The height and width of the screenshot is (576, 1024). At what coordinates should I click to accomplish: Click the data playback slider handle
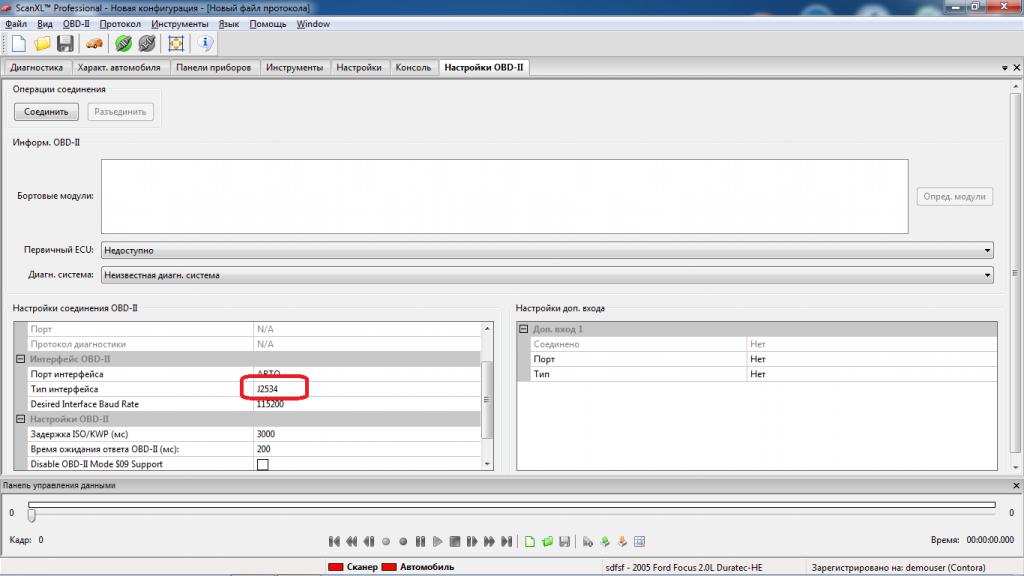[x=31, y=515]
